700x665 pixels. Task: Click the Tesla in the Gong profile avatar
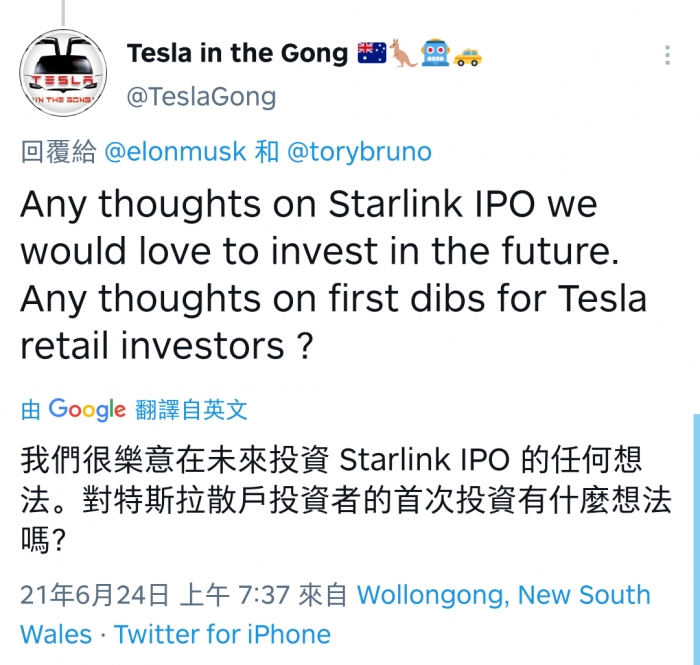[64, 74]
